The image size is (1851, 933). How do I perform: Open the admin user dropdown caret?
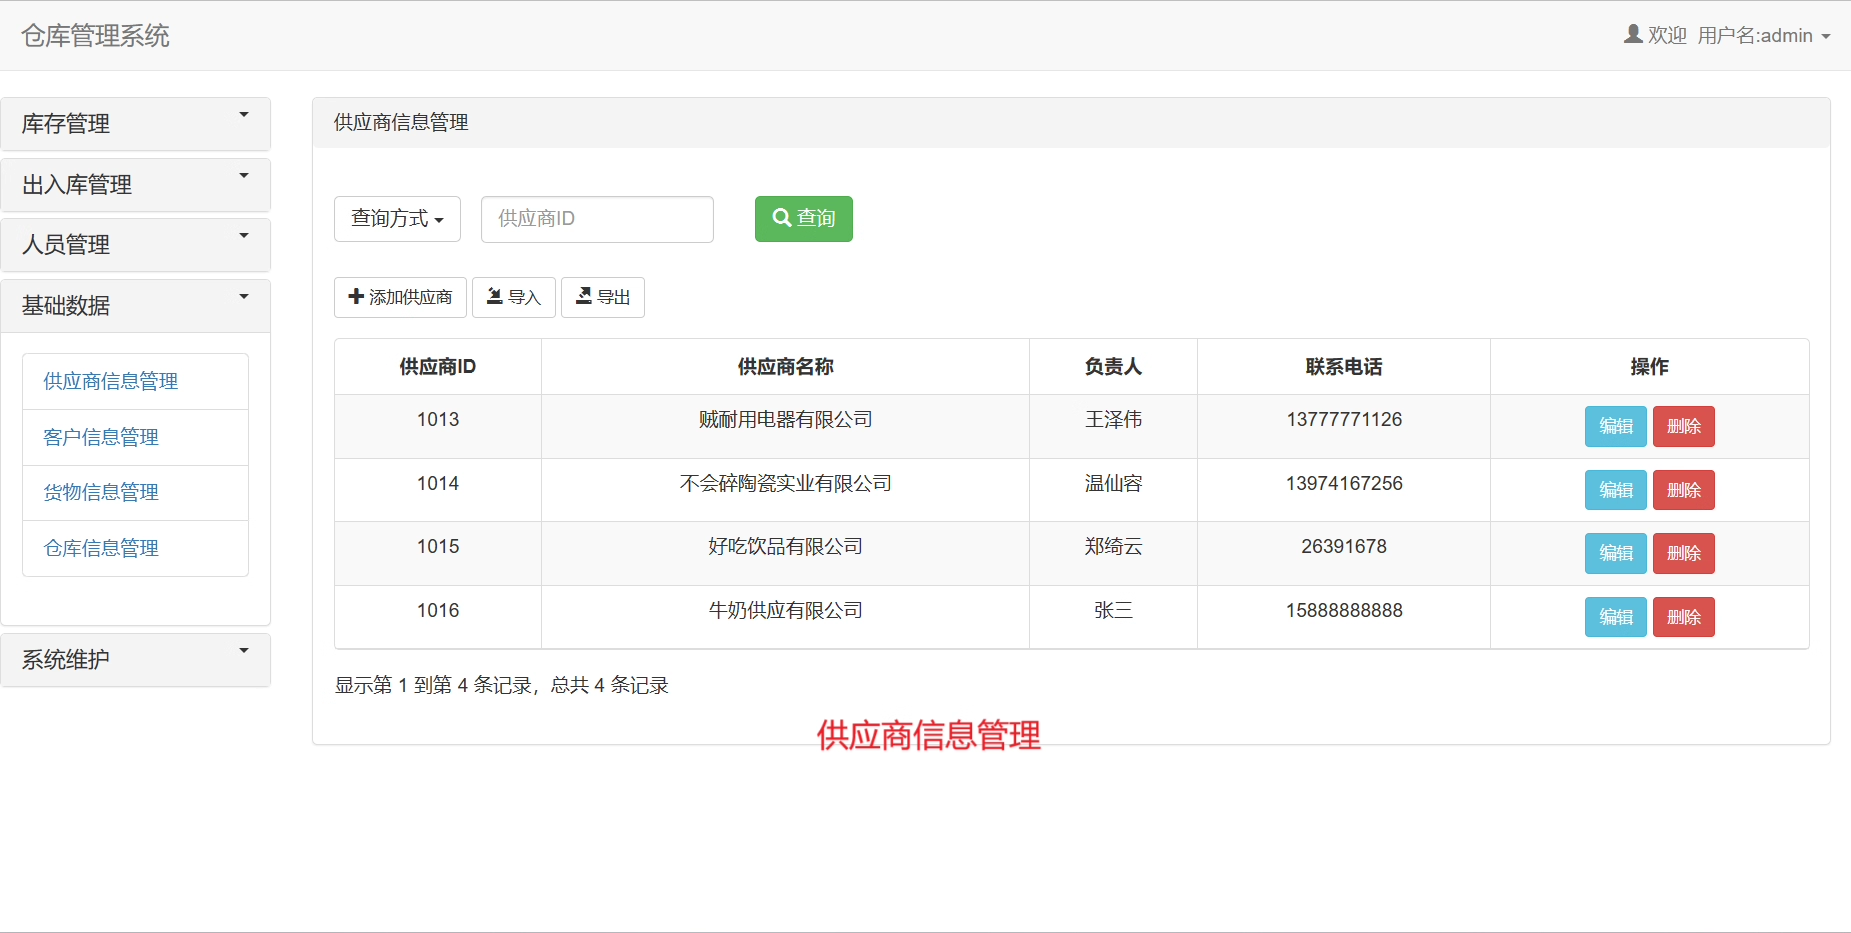coord(1826,36)
